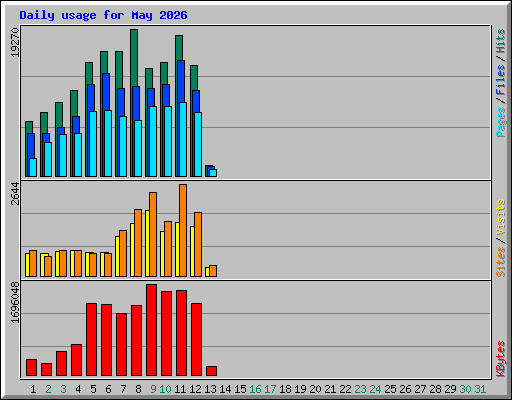Select day 16 on the x-axis
This screenshot has width=512, height=400.
pos(255,389)
